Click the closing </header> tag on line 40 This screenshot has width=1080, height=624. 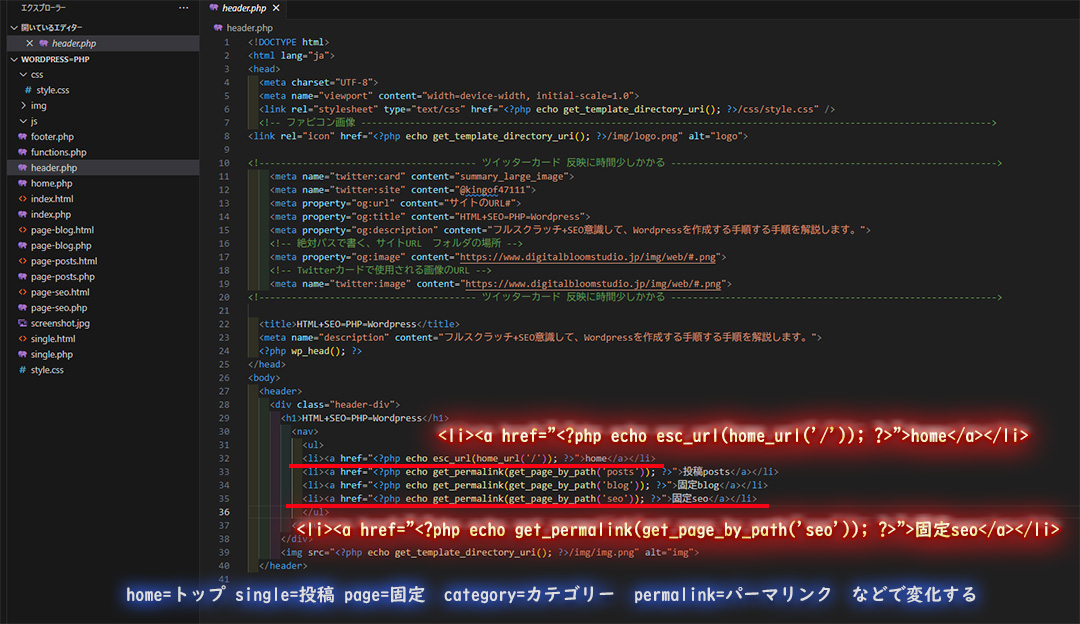coord(283,566)
